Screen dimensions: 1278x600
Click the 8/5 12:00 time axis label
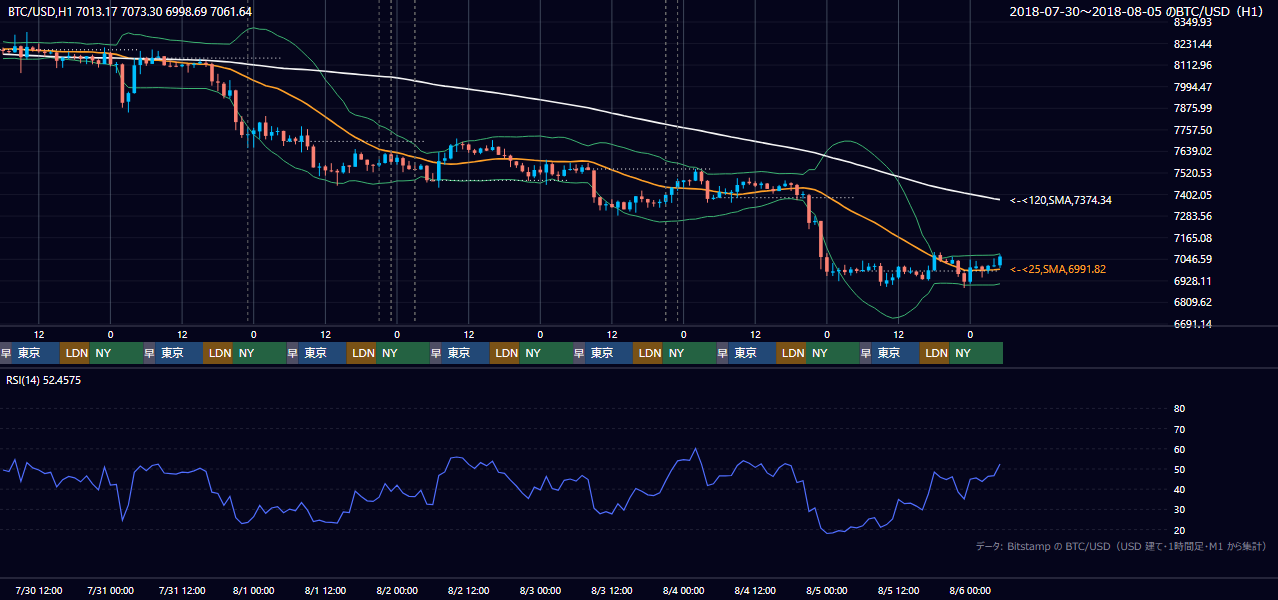coord(898,590)
